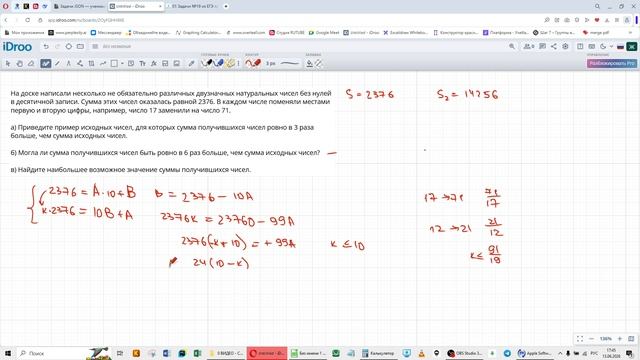Switch to the Untitled - iDroo tab
Image resolution: width=640 pixels, height=360 pixels.
pos(136,7)
